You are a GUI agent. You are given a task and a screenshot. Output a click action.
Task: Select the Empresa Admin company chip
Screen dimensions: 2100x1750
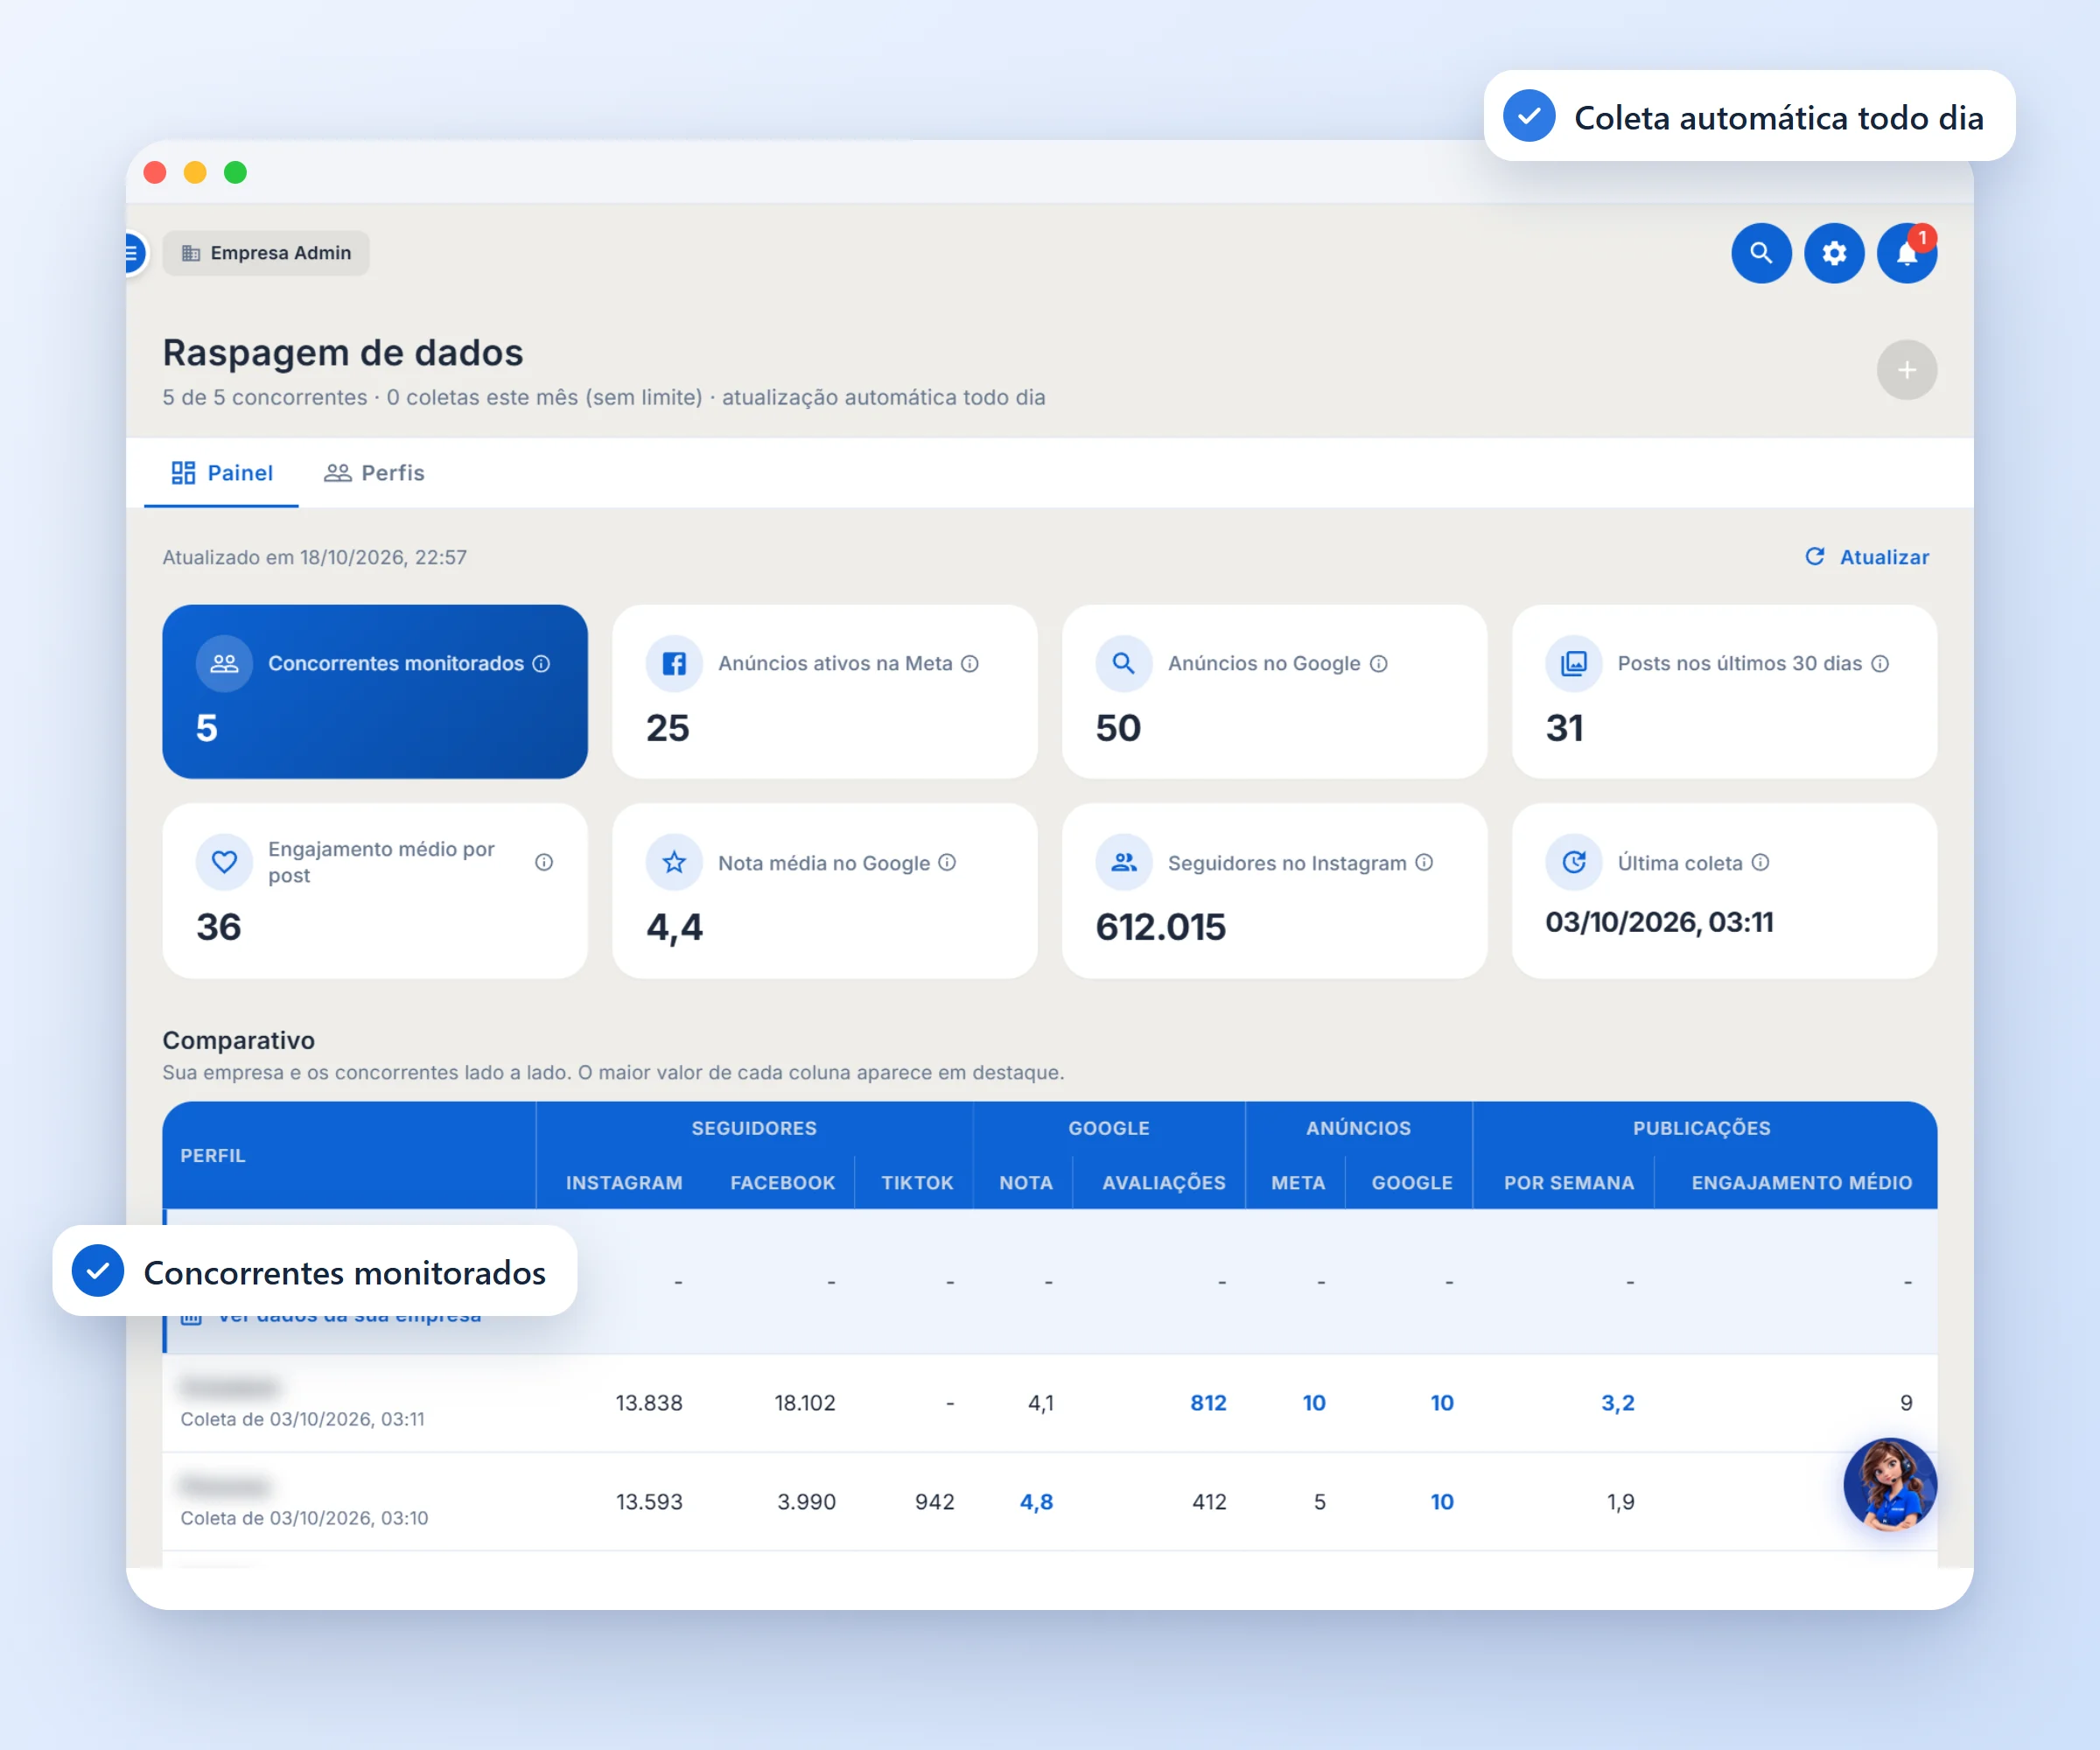(x=266, y=253)
